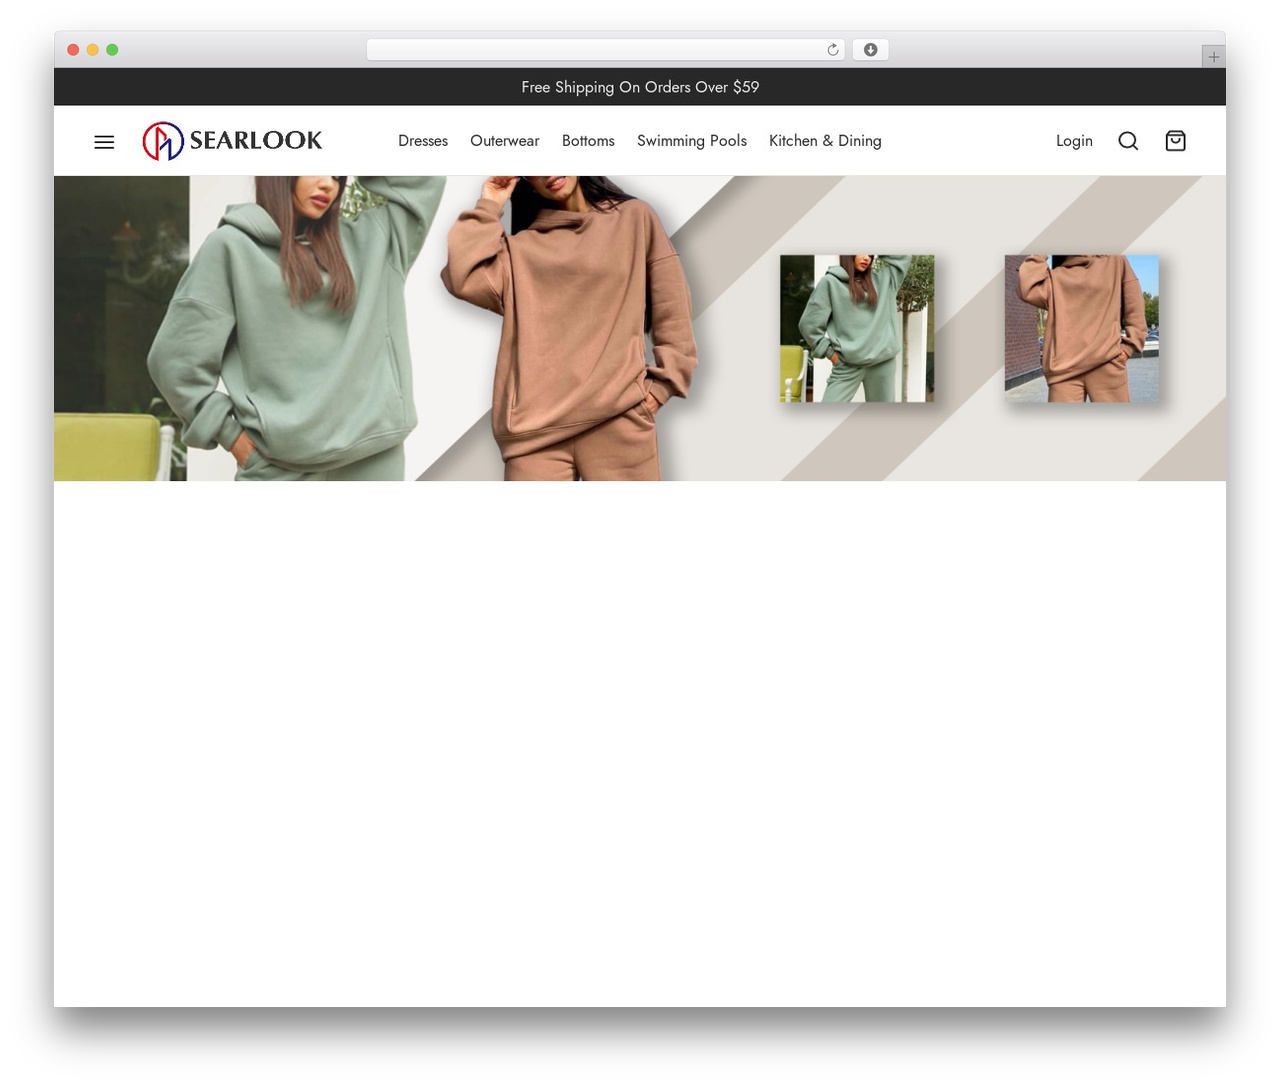The width and height of the screenshot is (1280, 1084).
Task: Close the browser window with red button
Action: pos(73,50)
